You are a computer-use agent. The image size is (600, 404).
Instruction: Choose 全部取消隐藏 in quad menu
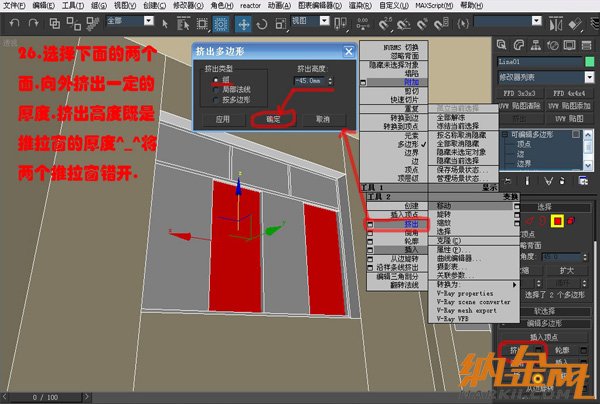tap(458, 143)
